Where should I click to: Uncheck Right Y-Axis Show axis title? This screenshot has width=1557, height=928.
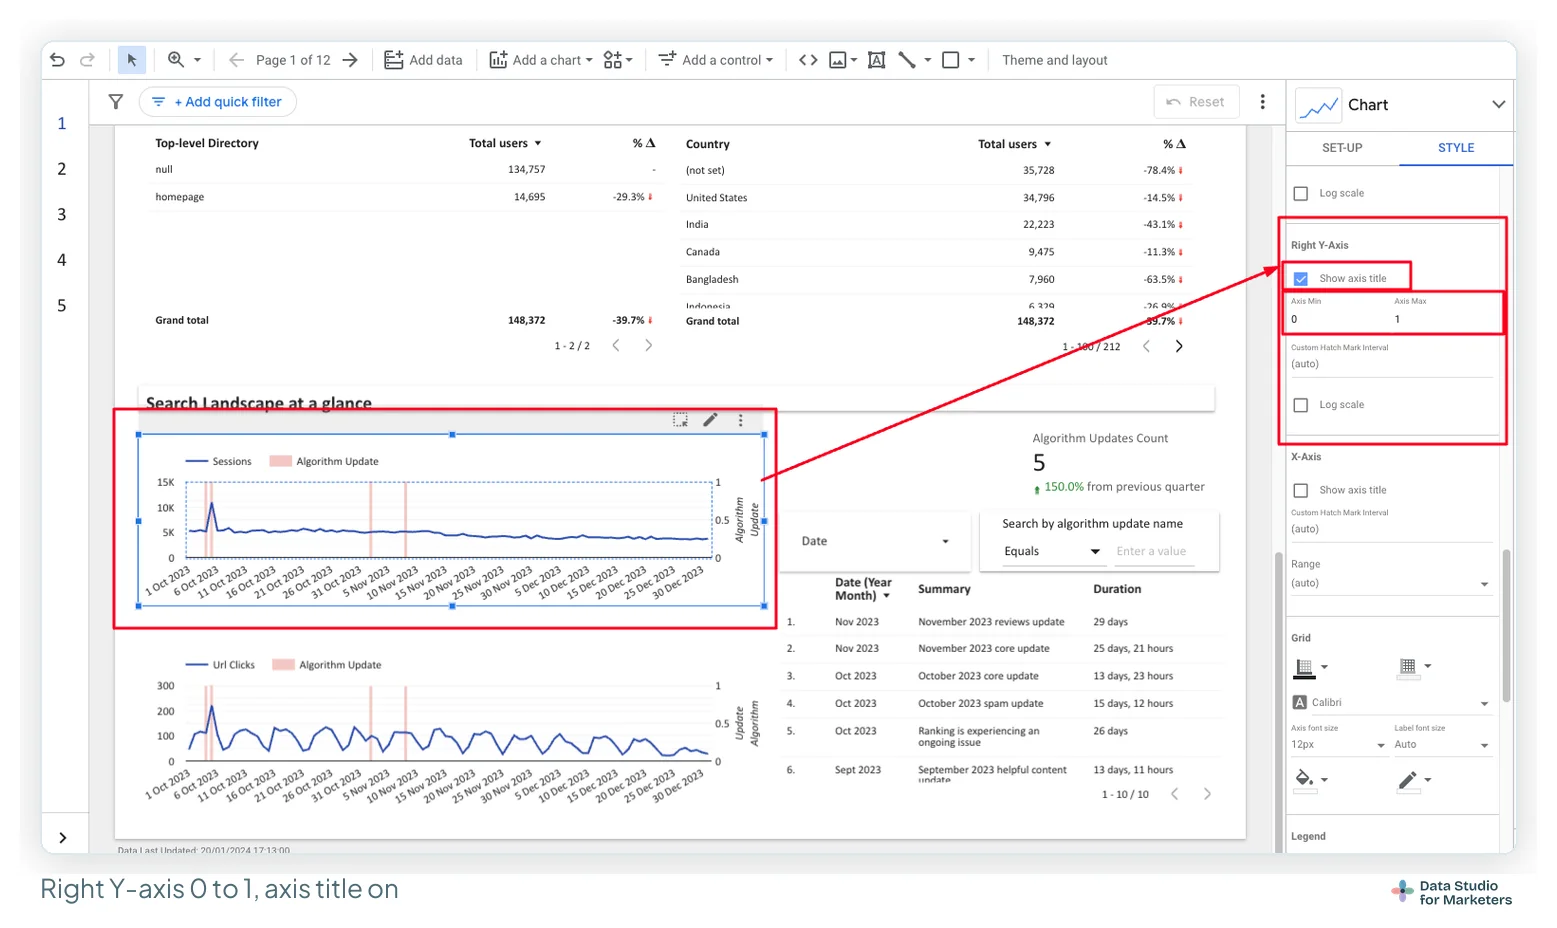click(1301, 278)
